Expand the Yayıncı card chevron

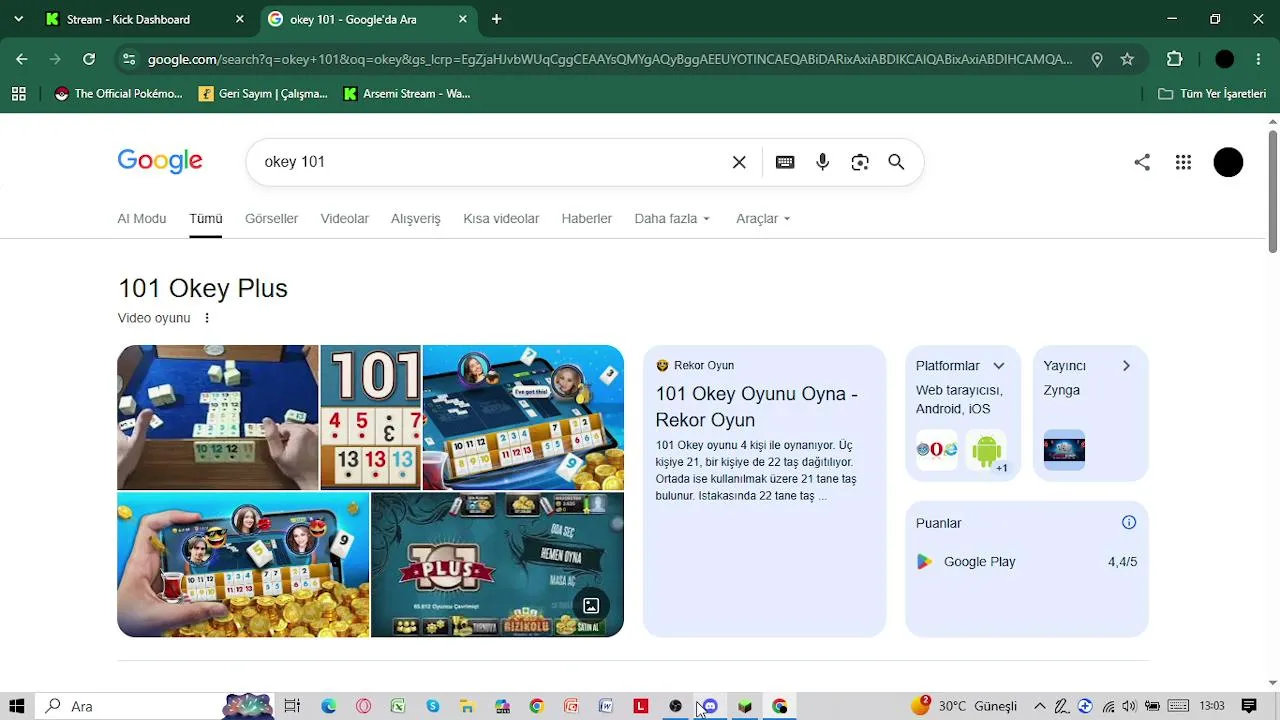click(x=1126, y=366)
